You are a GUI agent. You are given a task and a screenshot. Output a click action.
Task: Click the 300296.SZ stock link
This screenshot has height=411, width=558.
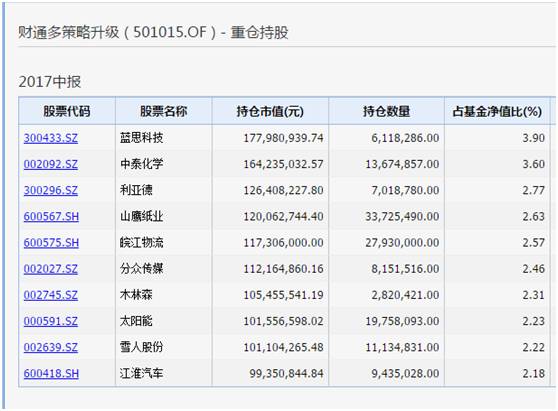[x=51, y=190]
